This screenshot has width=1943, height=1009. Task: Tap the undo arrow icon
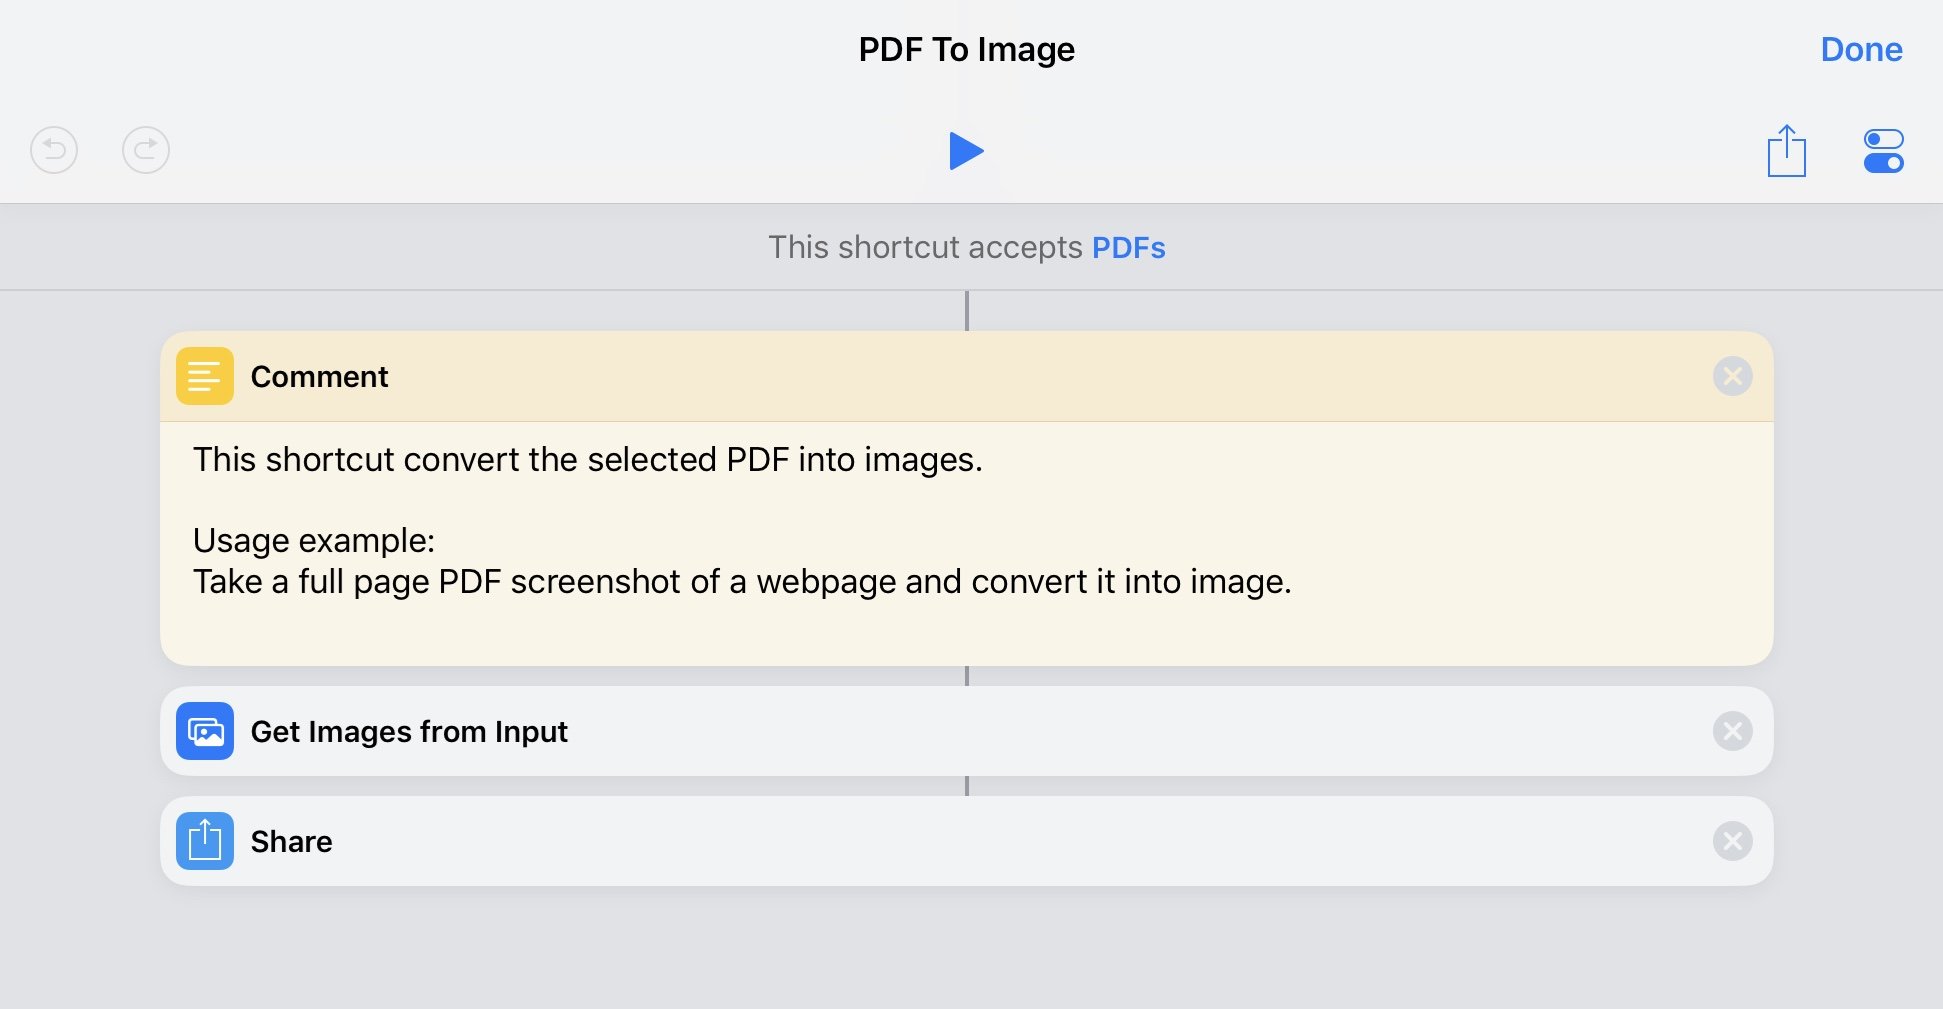[54, 151]
